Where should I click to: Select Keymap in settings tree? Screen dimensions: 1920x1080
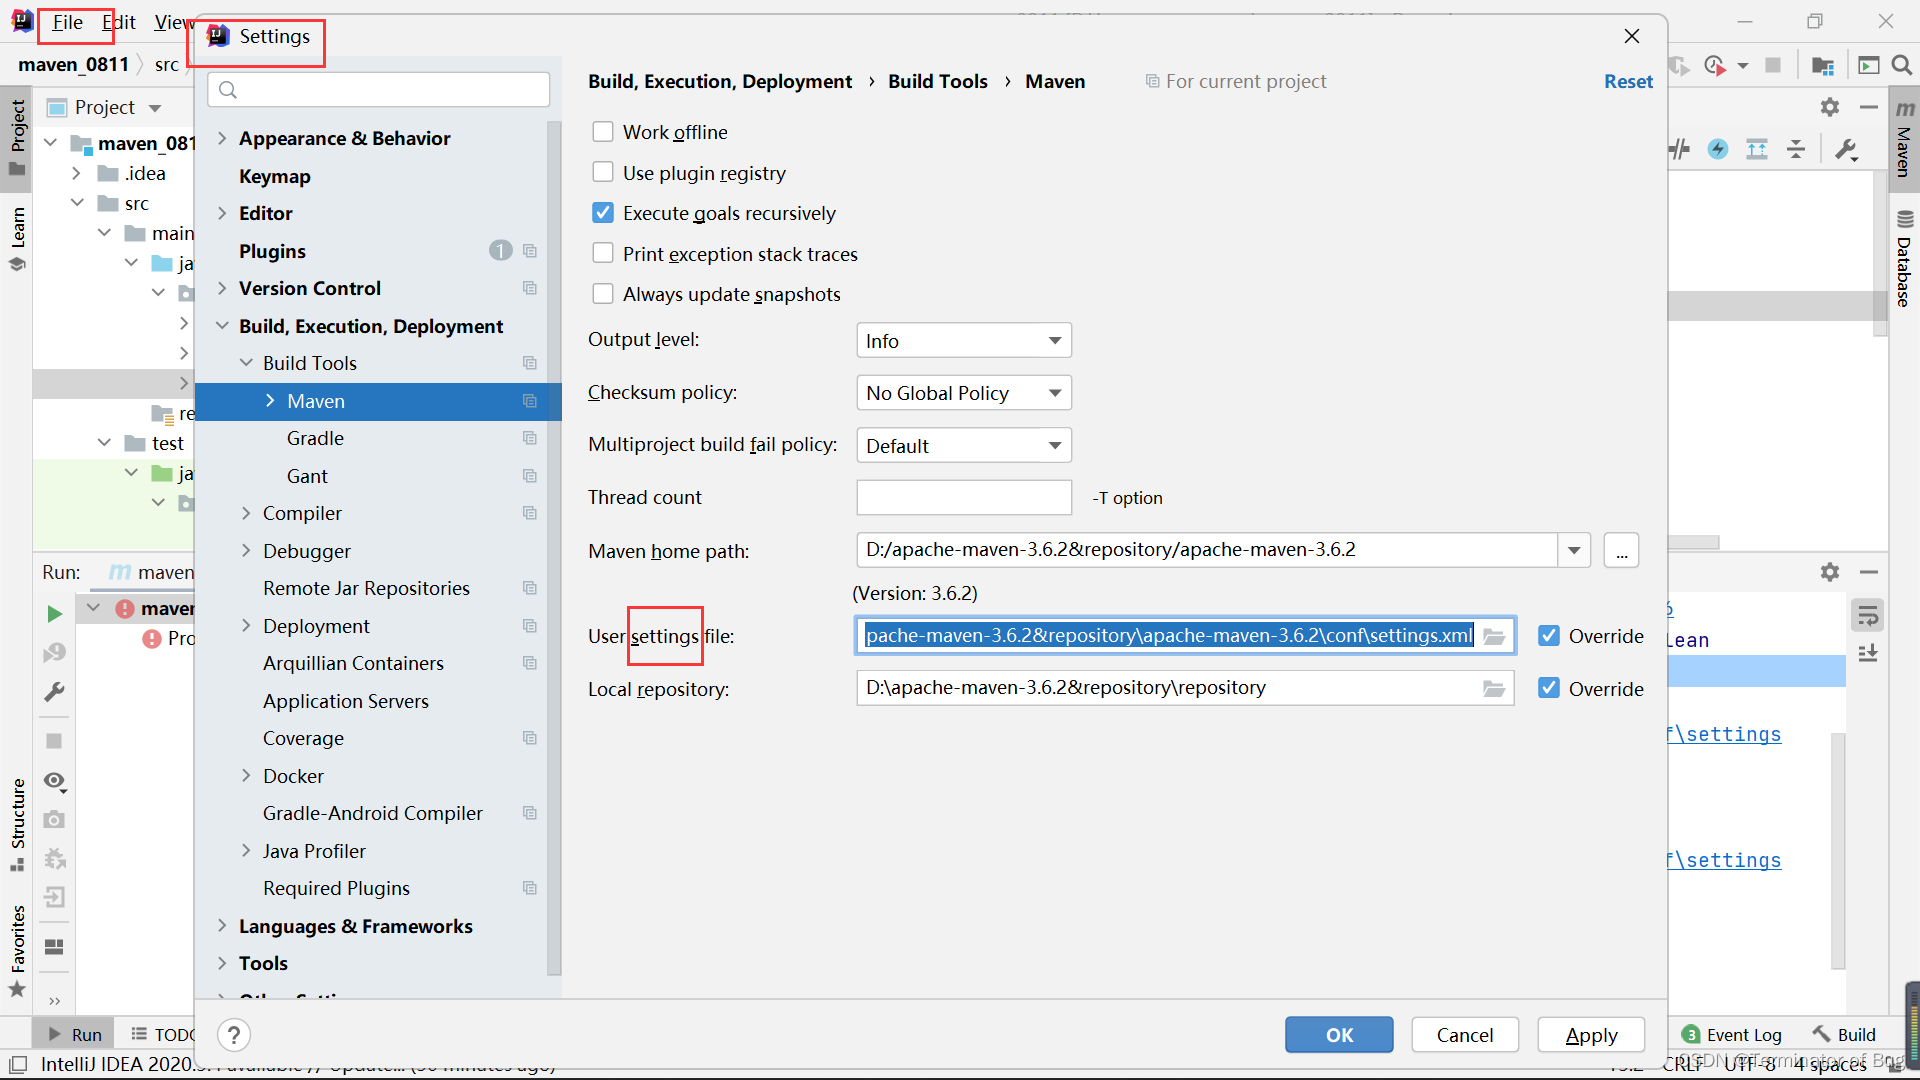tap(275, 176)
